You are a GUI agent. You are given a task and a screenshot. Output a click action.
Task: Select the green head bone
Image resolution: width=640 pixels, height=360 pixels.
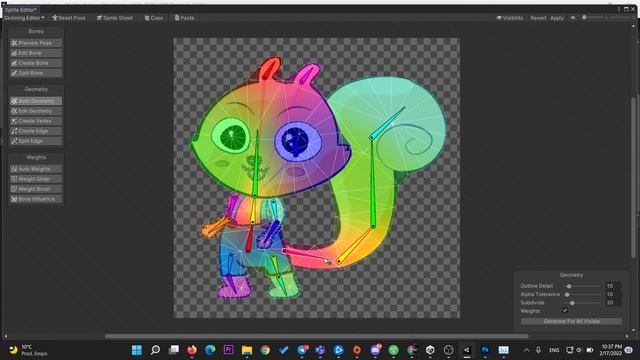(x=256, y=165)
